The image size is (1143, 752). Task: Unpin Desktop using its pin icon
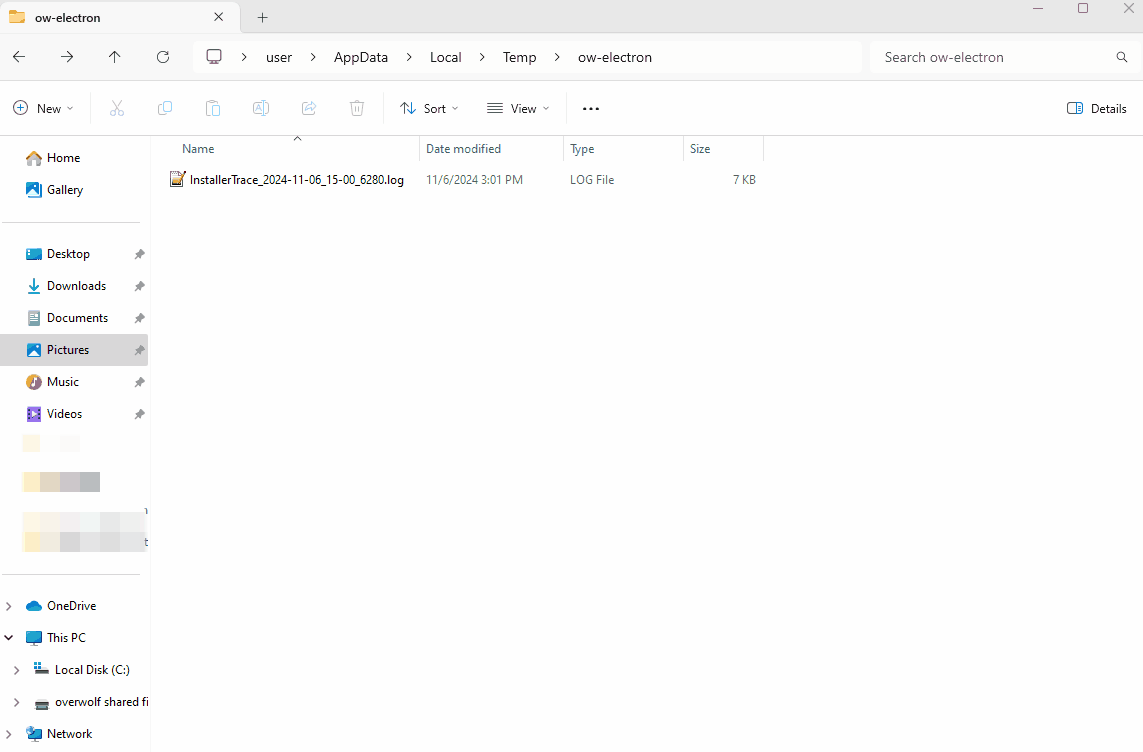(x=139, y=254)
